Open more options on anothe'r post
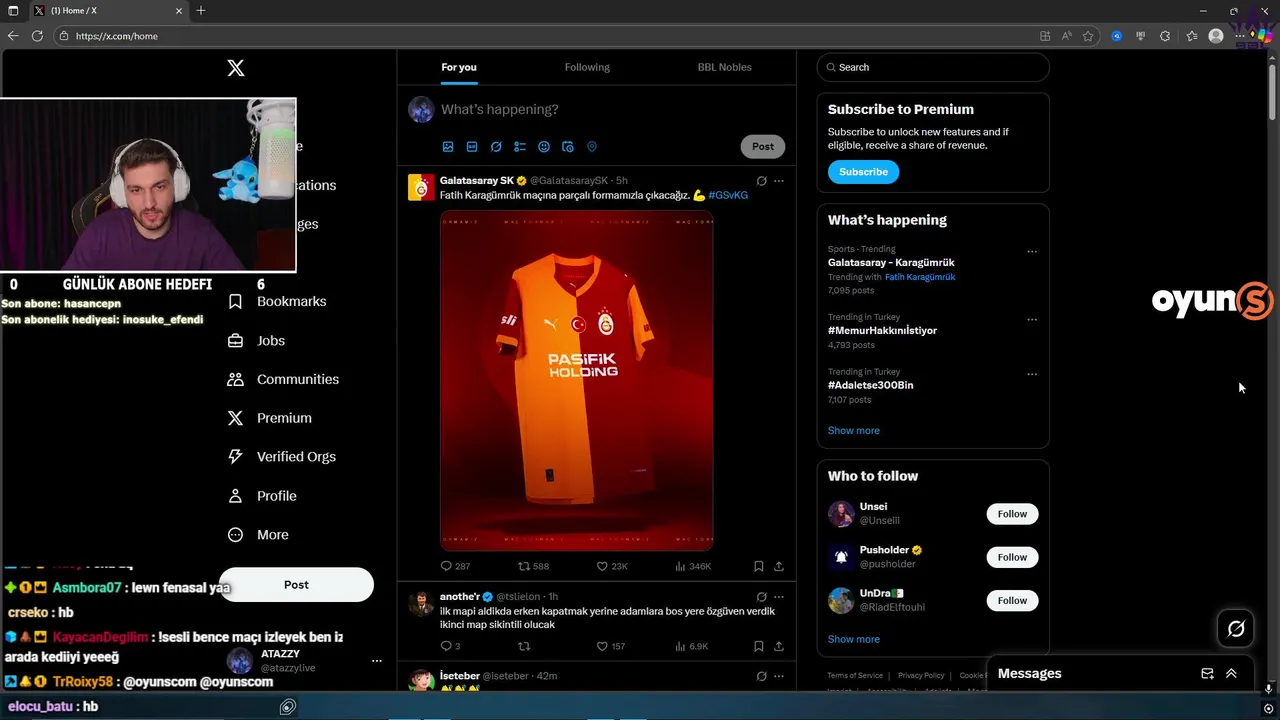Screen dimensions: 1280x720 (779, 597)
